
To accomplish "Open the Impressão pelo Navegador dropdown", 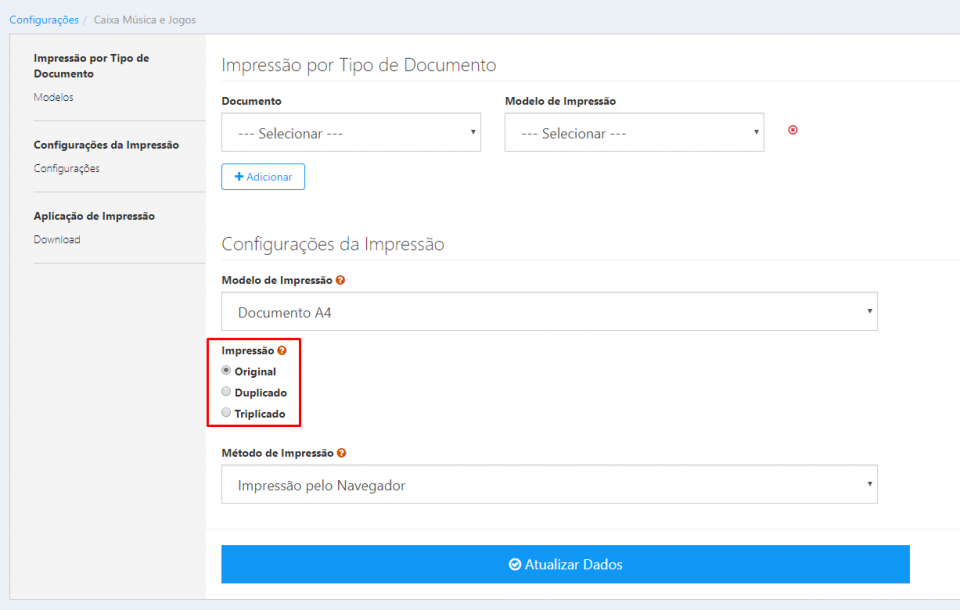I will 548,485.
